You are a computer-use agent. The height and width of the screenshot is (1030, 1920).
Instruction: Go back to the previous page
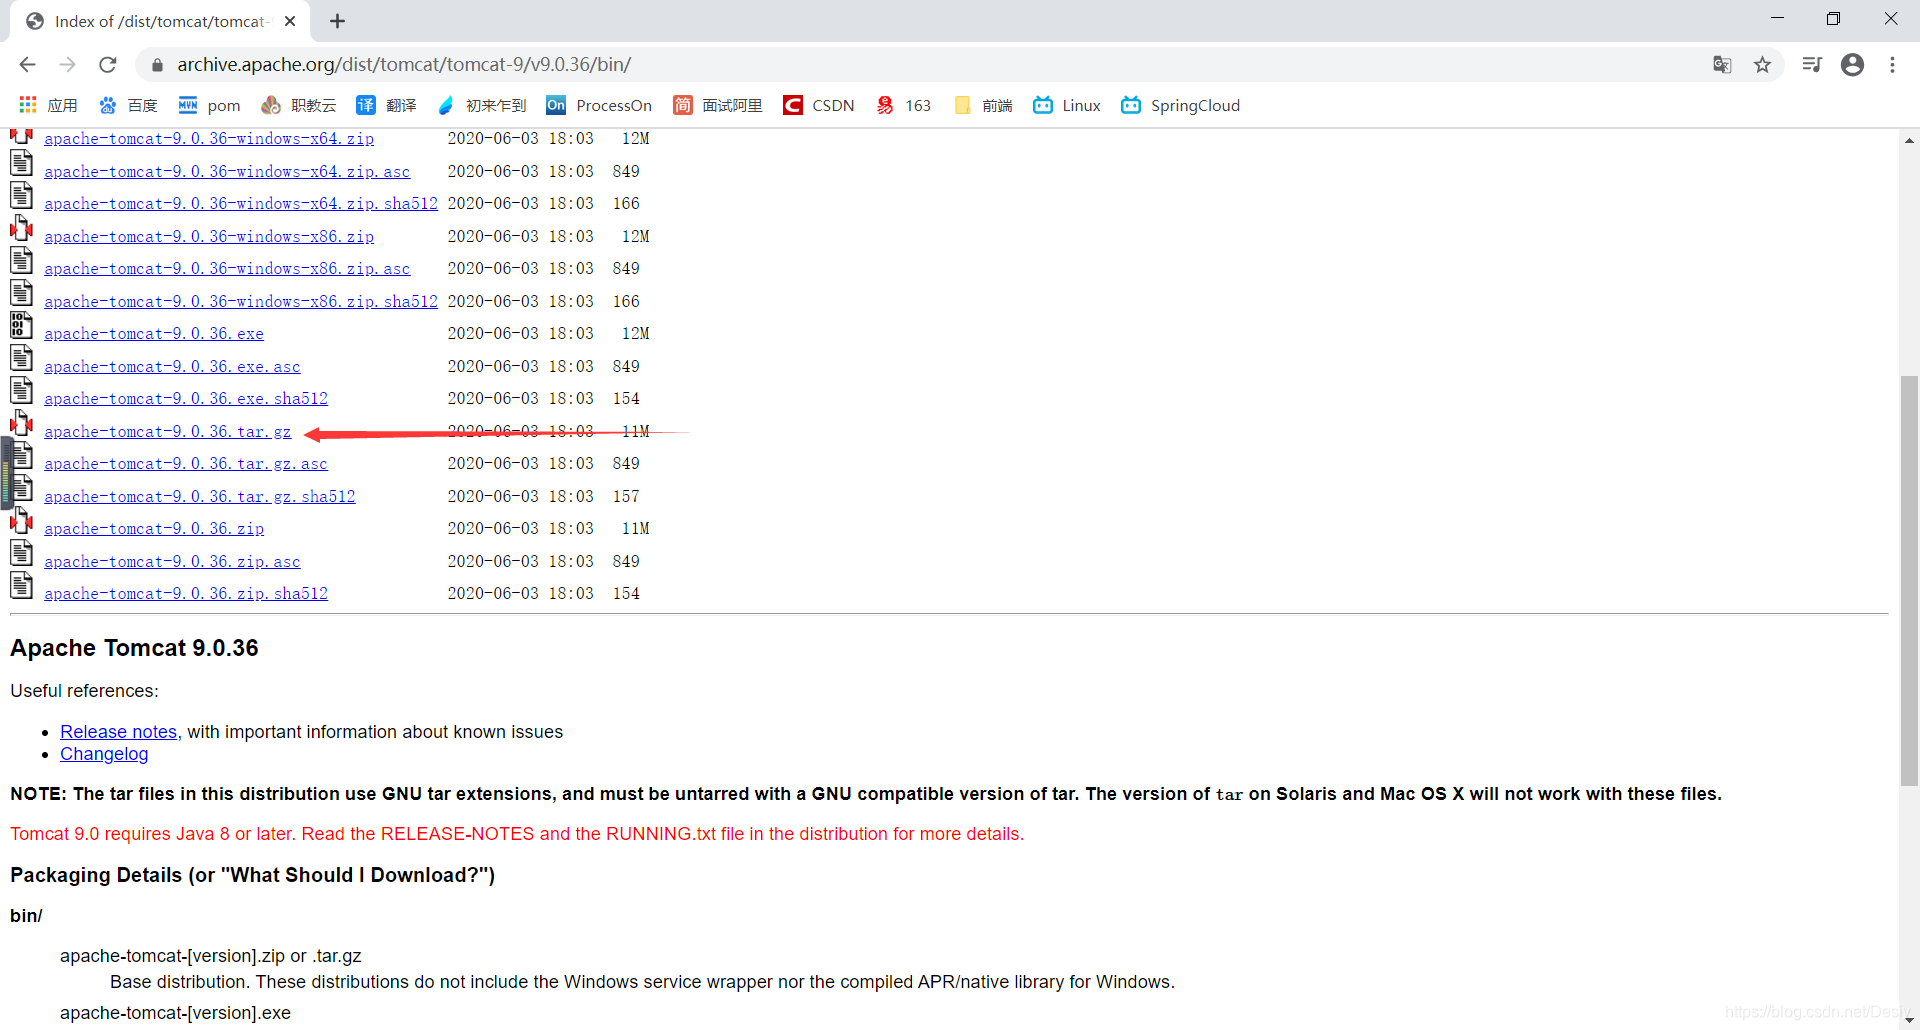click(27, 65)
